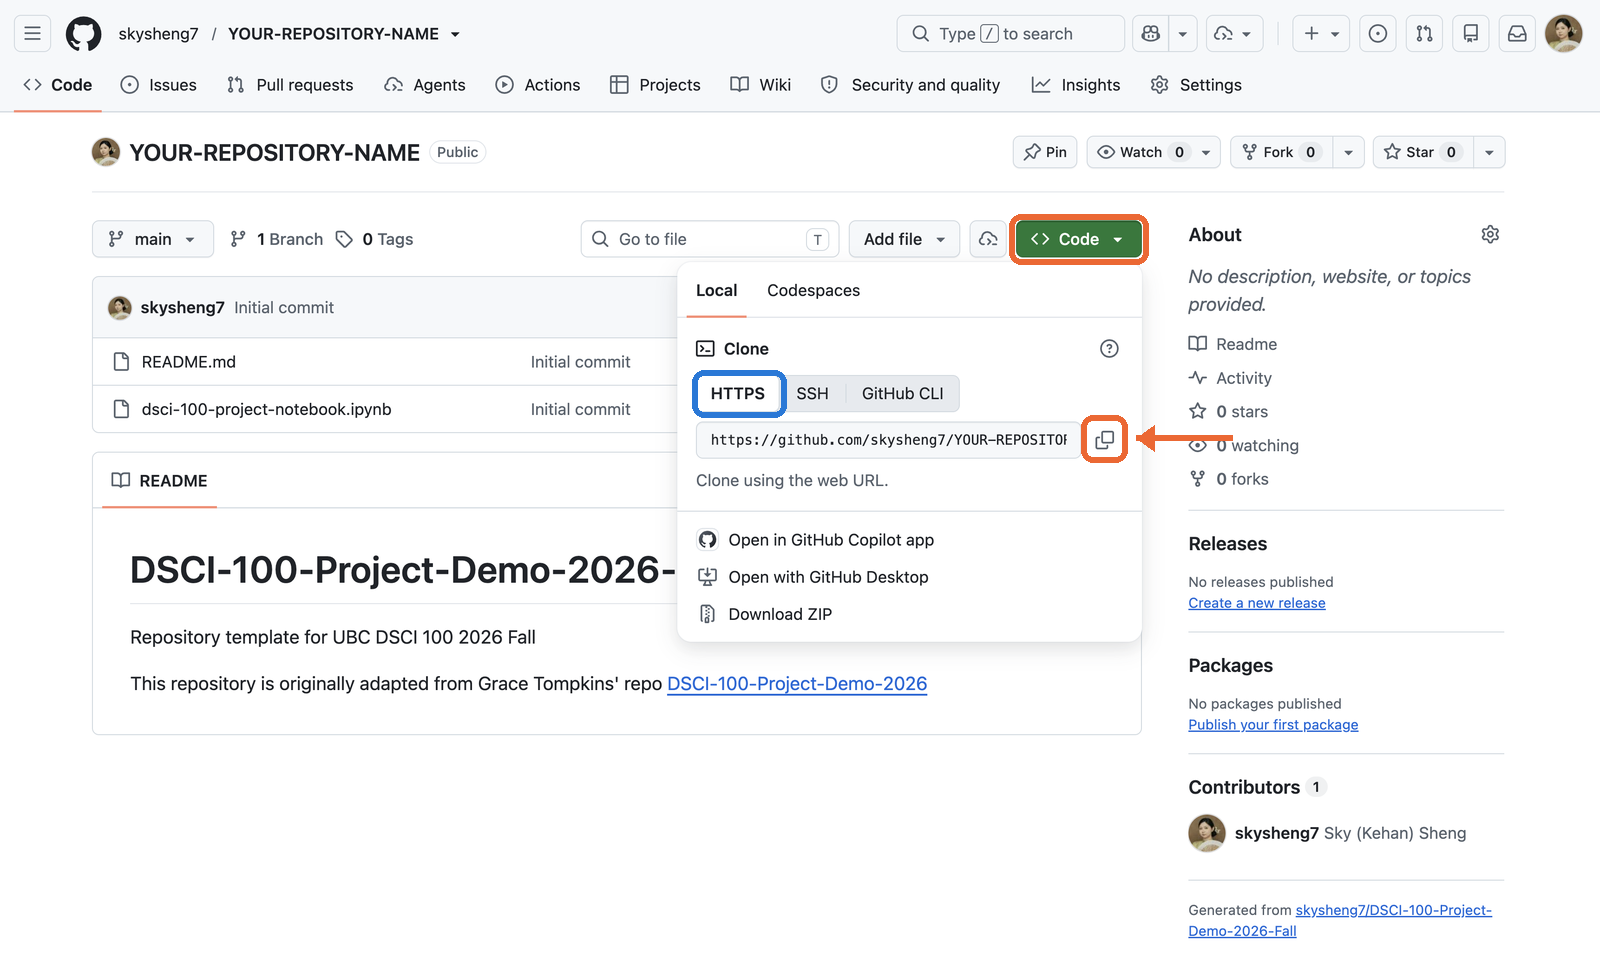Screen dimensions: 1600x961
Task: Open the create new plus dropdown
Action: click(x=1321, y=34)
